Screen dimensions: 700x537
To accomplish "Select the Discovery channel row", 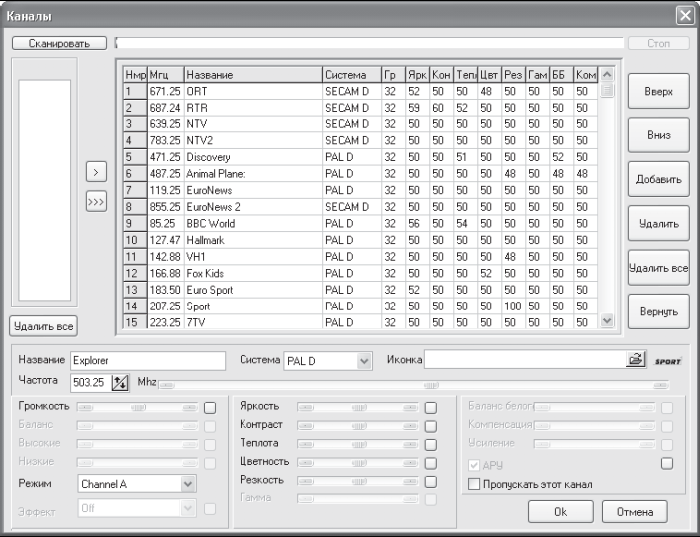I will tap(361, 157).
